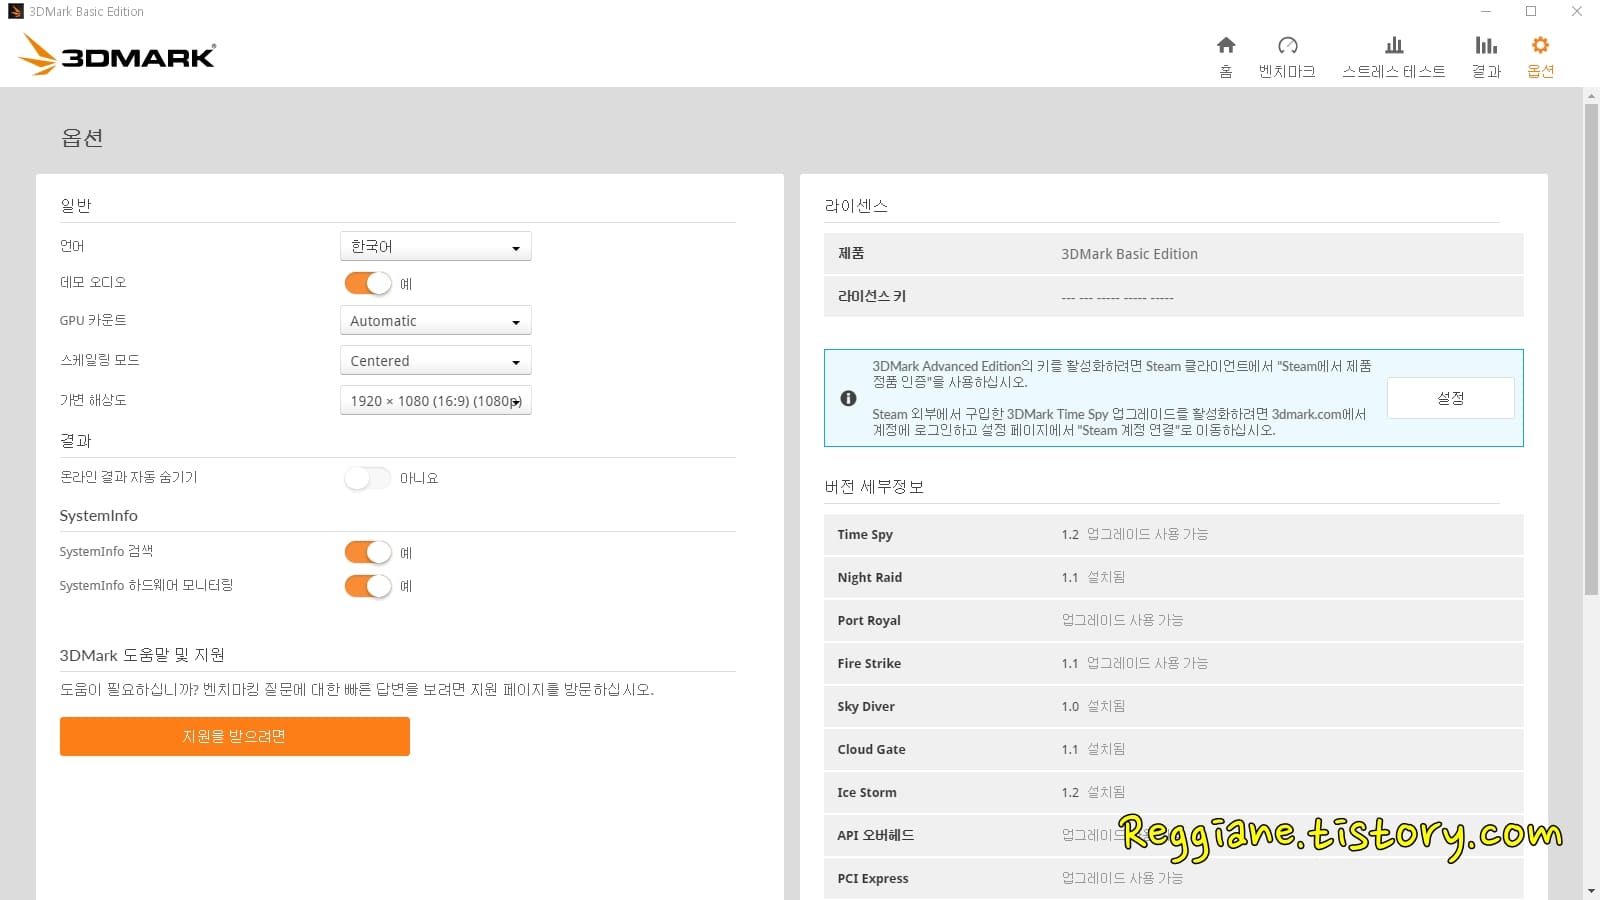Screen dimensions: 1600x900
Task: Click the 버전 세부정보 section heading
Action: click(x=874, y=487)
